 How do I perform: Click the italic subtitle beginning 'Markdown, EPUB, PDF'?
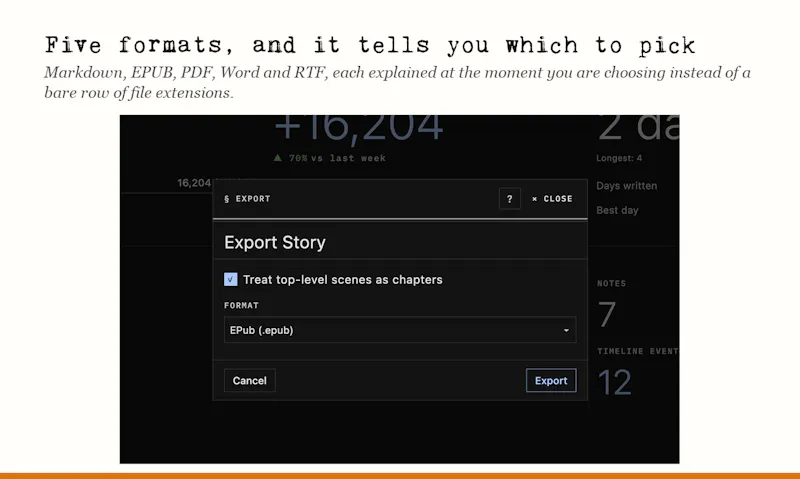397,82
